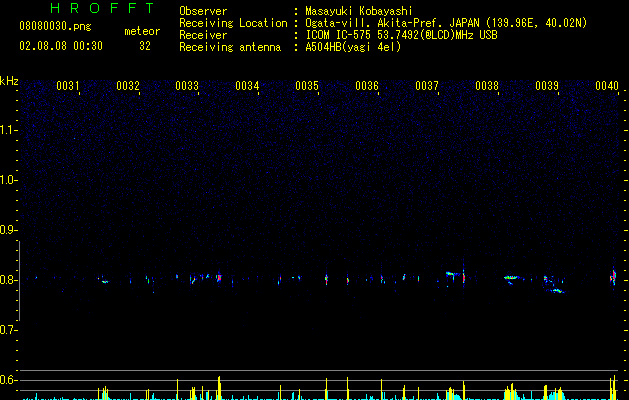Click the 1.1 kHz axis label

click(8, 130)
